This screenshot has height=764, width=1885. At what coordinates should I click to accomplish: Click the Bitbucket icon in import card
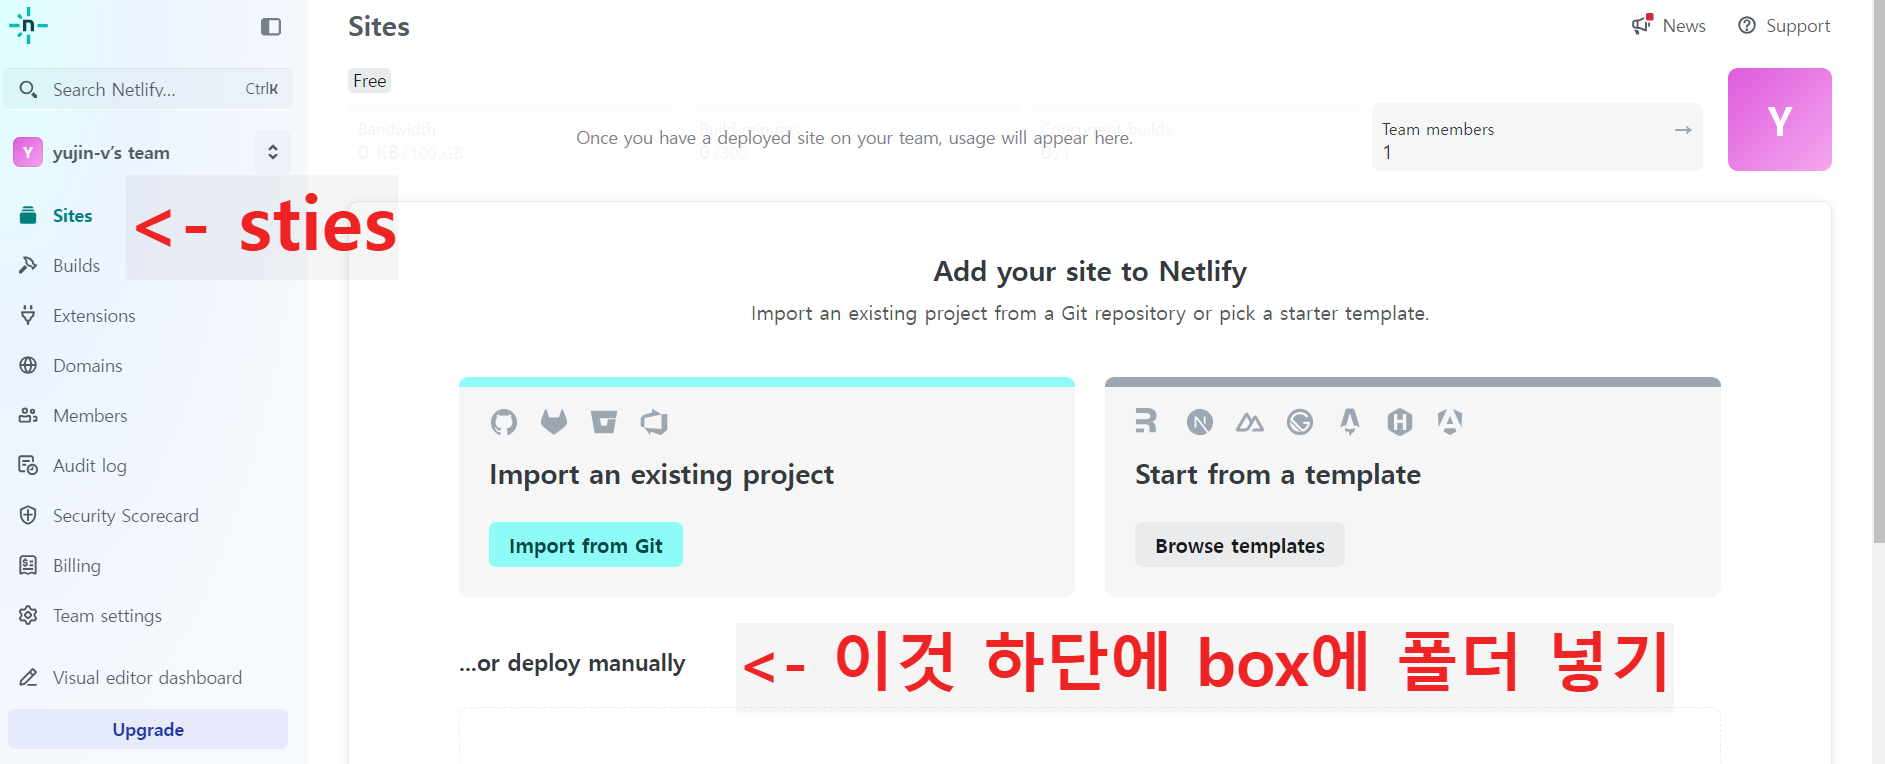click(604, 422)
